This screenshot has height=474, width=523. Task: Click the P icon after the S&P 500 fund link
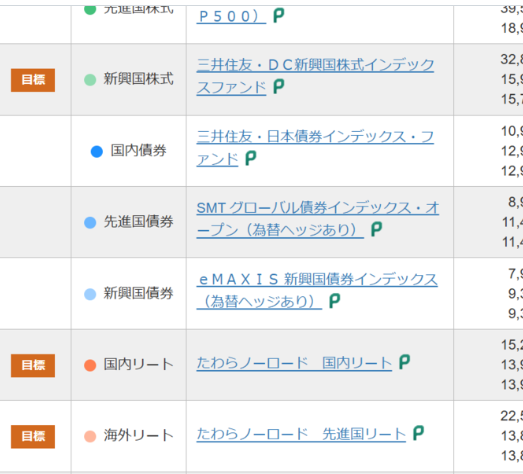(279, 15)
